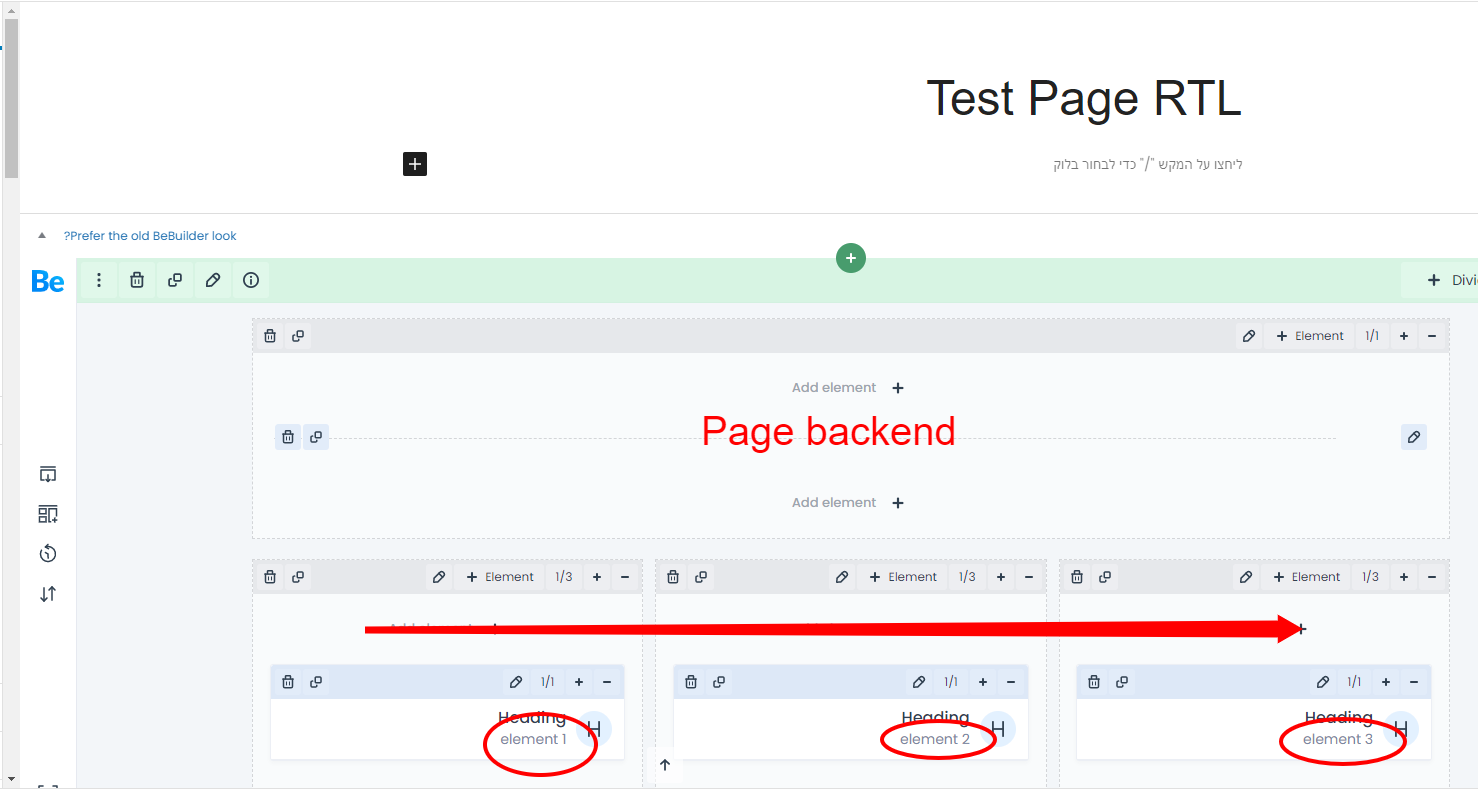Open the pre-built sections import sidebar icon
This screenshot has height=790, width=1478.
pos(48,474)
